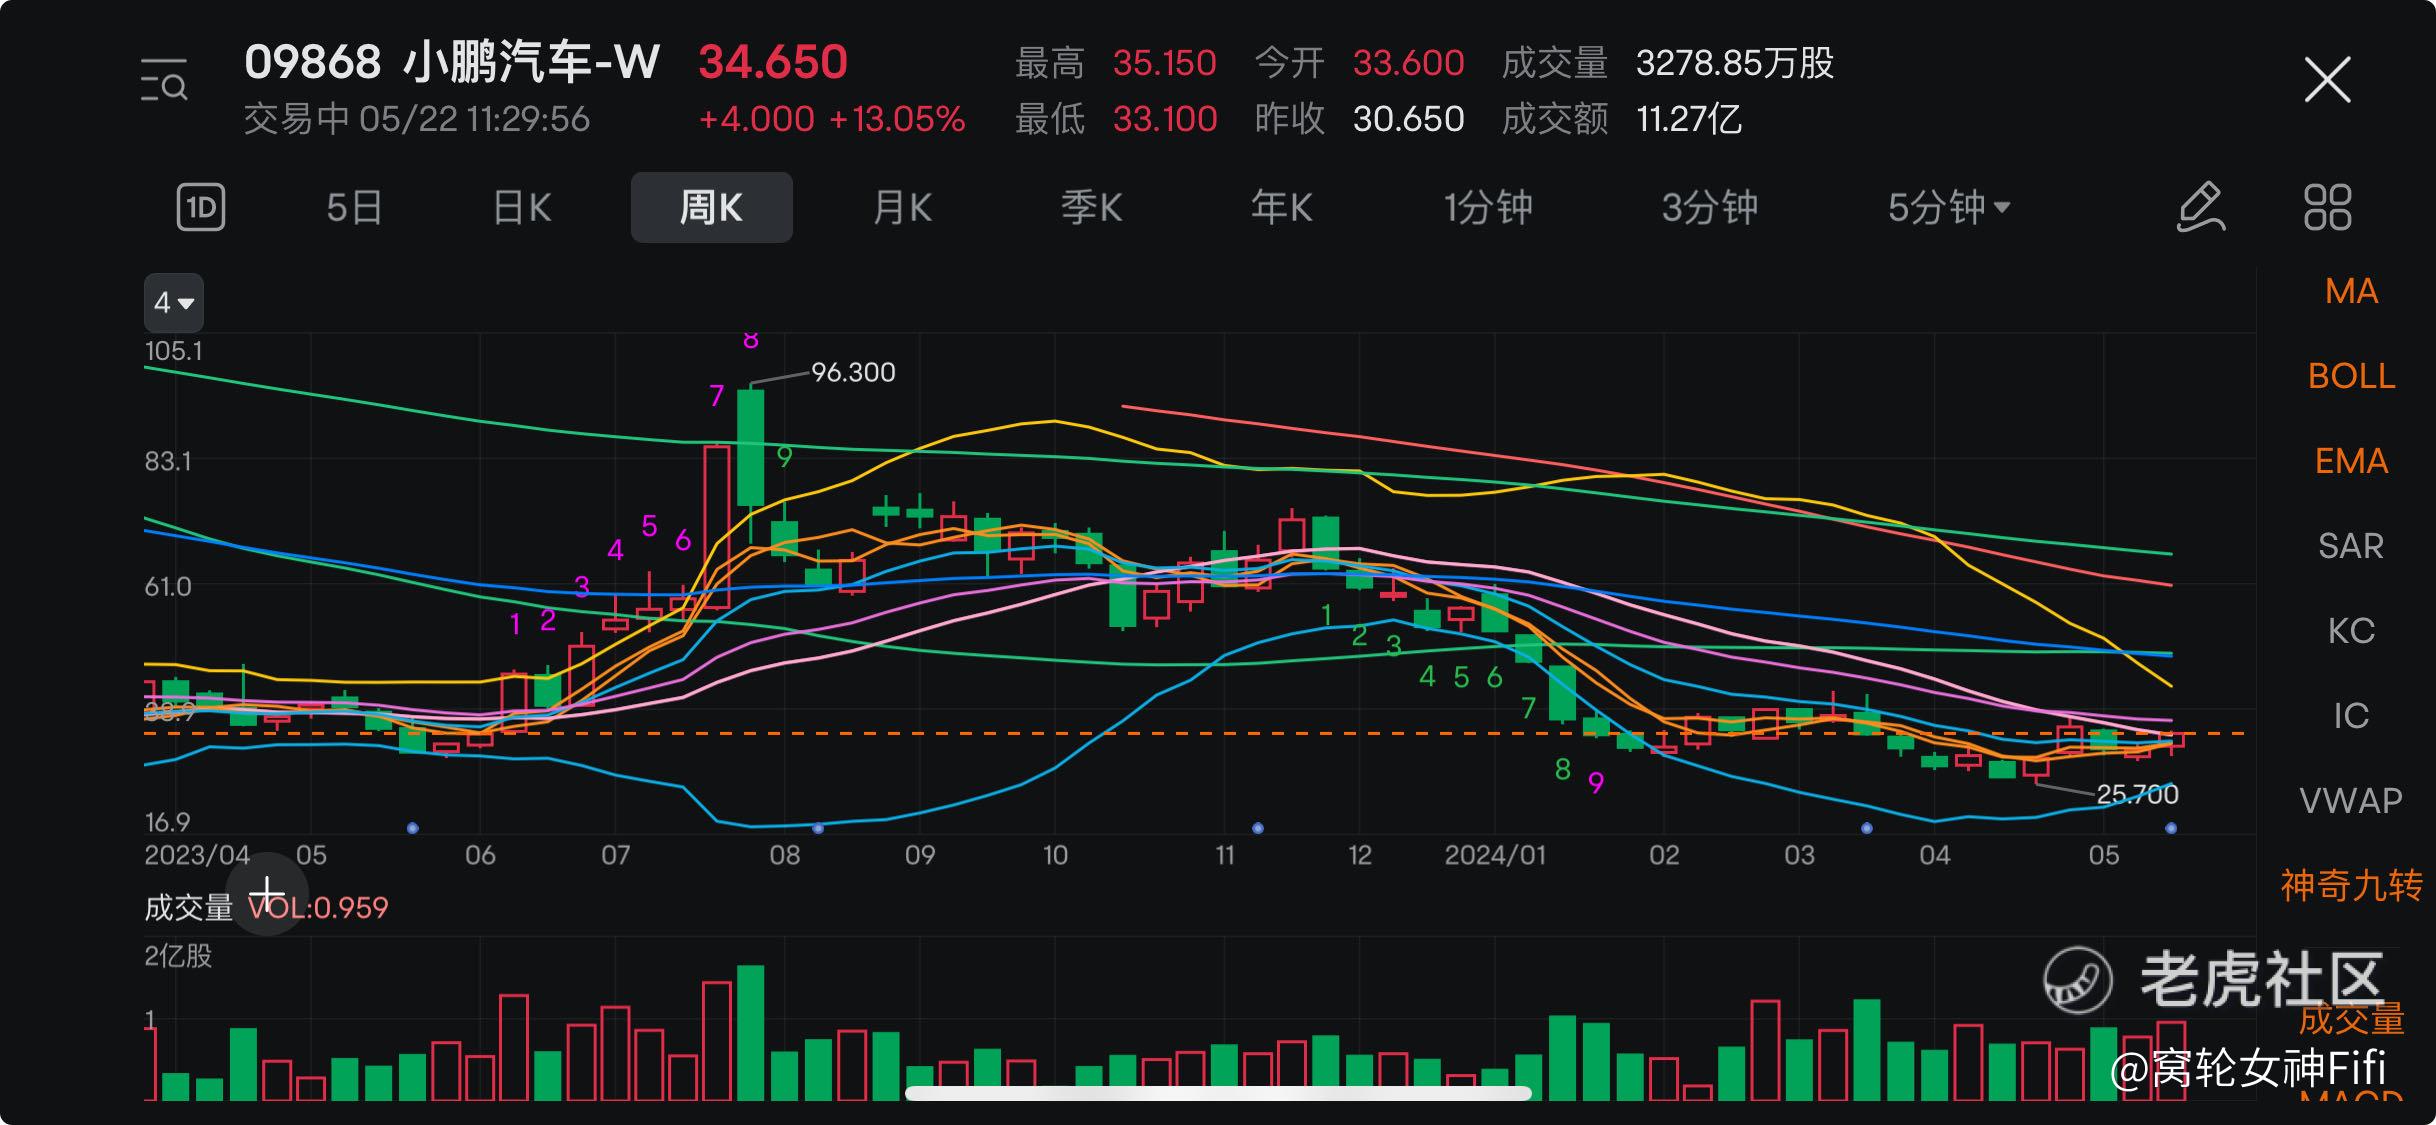The width and height of the screenshot is (2436, 1125).
Task: Toggle the MA indicator on
Action: tap(2350, 291)
